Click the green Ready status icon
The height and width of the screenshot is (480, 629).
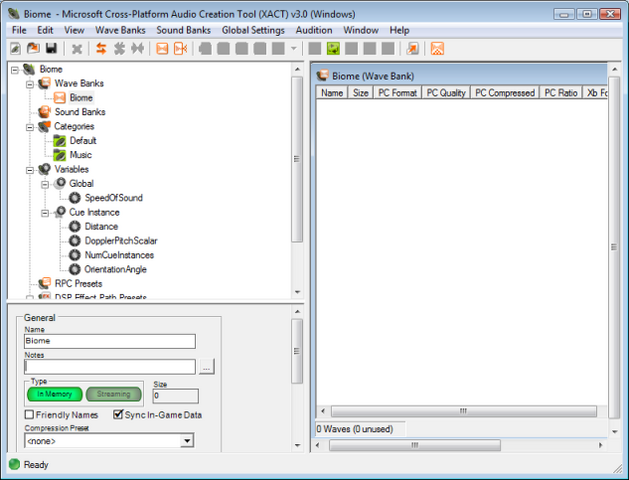[14, 464]
